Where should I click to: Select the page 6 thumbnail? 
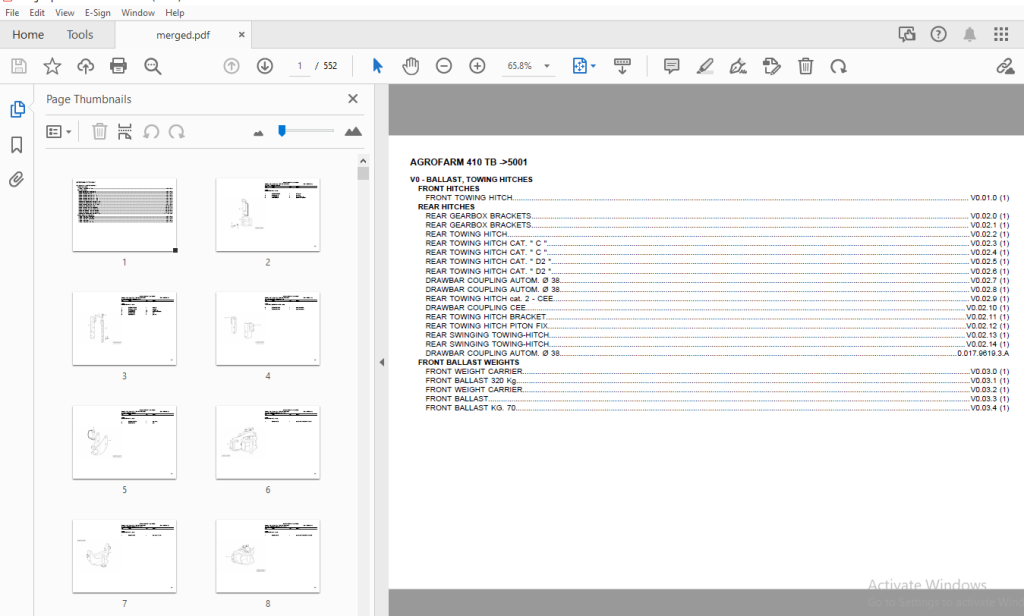(268, 442)
